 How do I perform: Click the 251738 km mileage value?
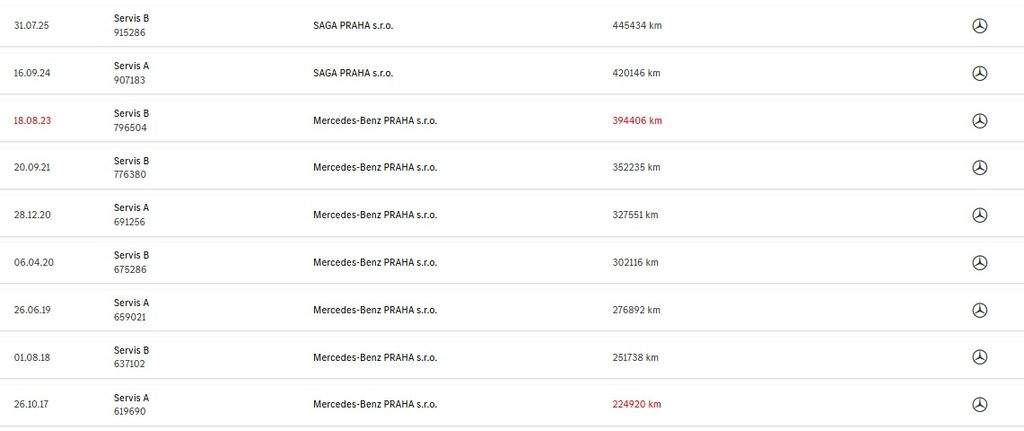coord(637,357)
